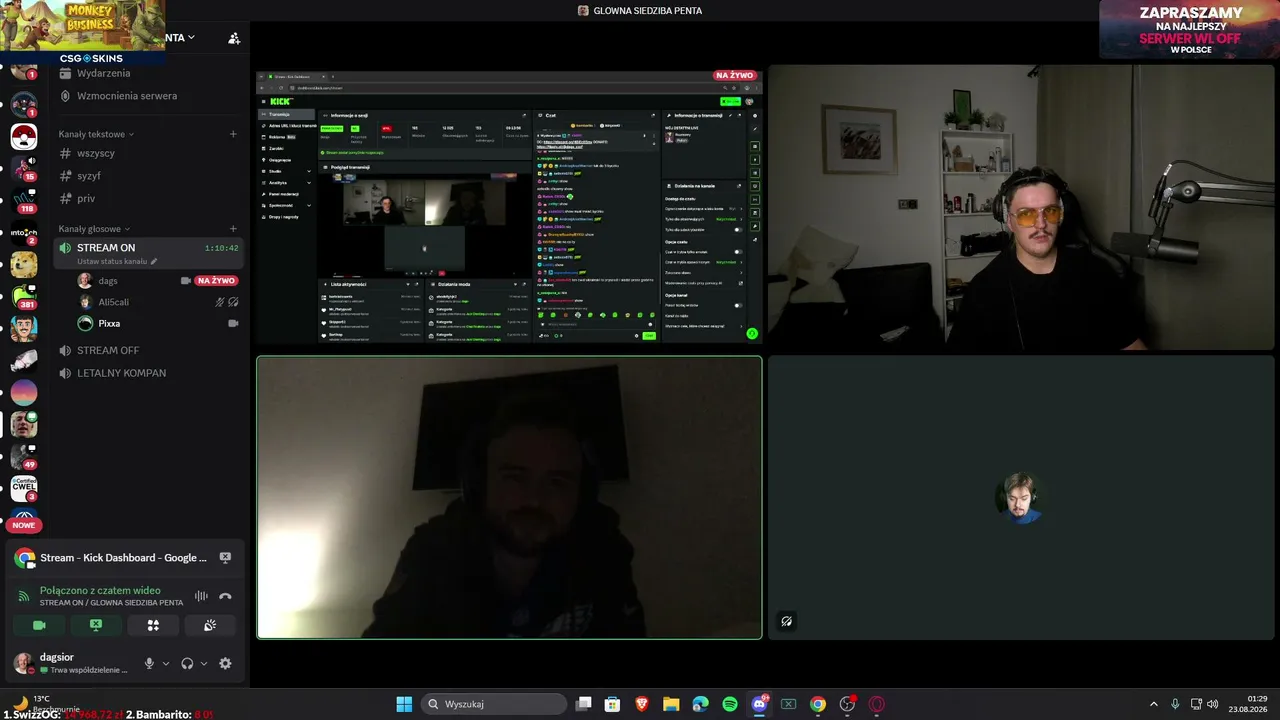The height and width of the screenshot is (720, 1280).
Task: Open the into tech server icon
Action: [x=24, y=232]
